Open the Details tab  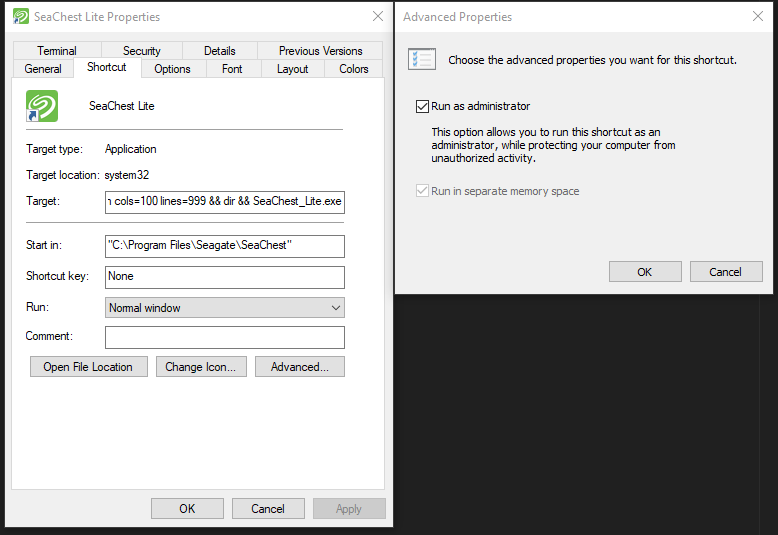click(220, 51)
